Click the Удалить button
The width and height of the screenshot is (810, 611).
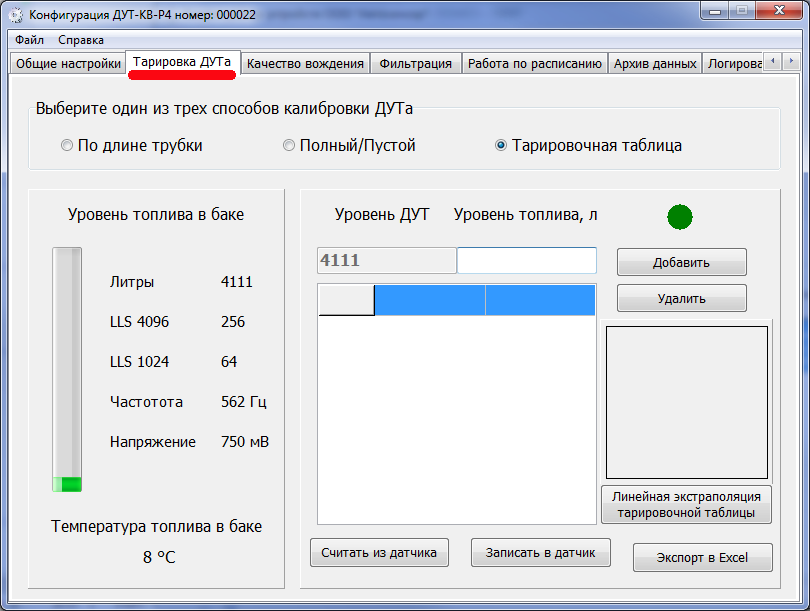pyautogui.click(x=681, y=298)
